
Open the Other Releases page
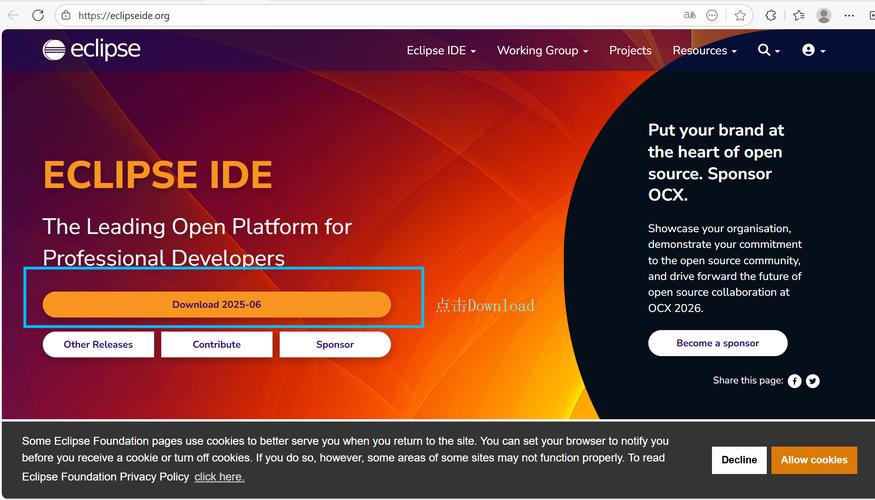click(98, 344)
